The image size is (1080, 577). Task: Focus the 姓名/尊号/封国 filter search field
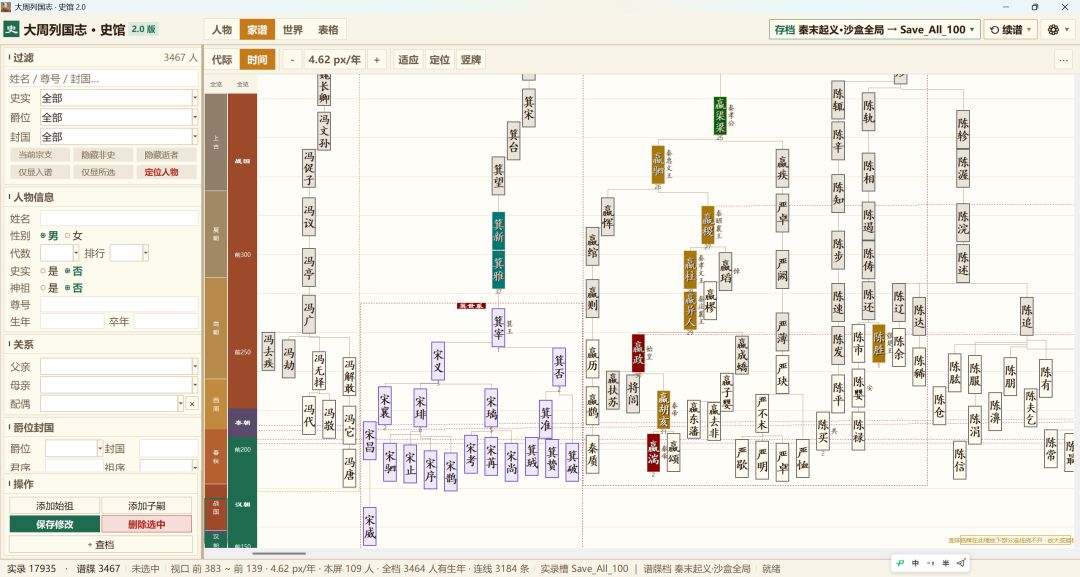[x=103, y=79]
